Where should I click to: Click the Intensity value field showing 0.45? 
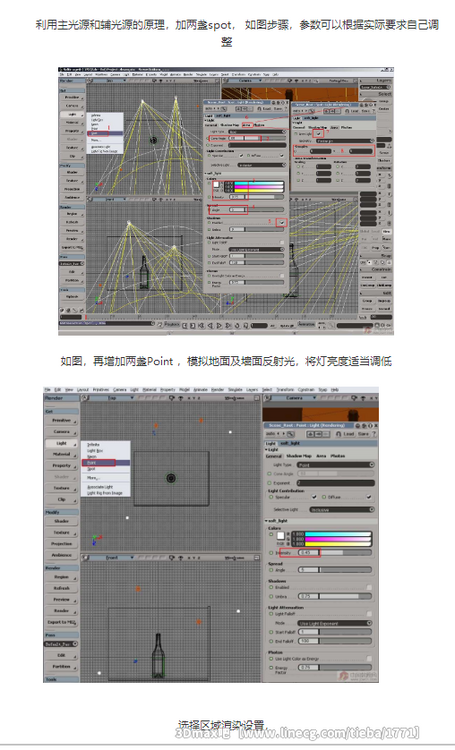click(x=309, y=552)
